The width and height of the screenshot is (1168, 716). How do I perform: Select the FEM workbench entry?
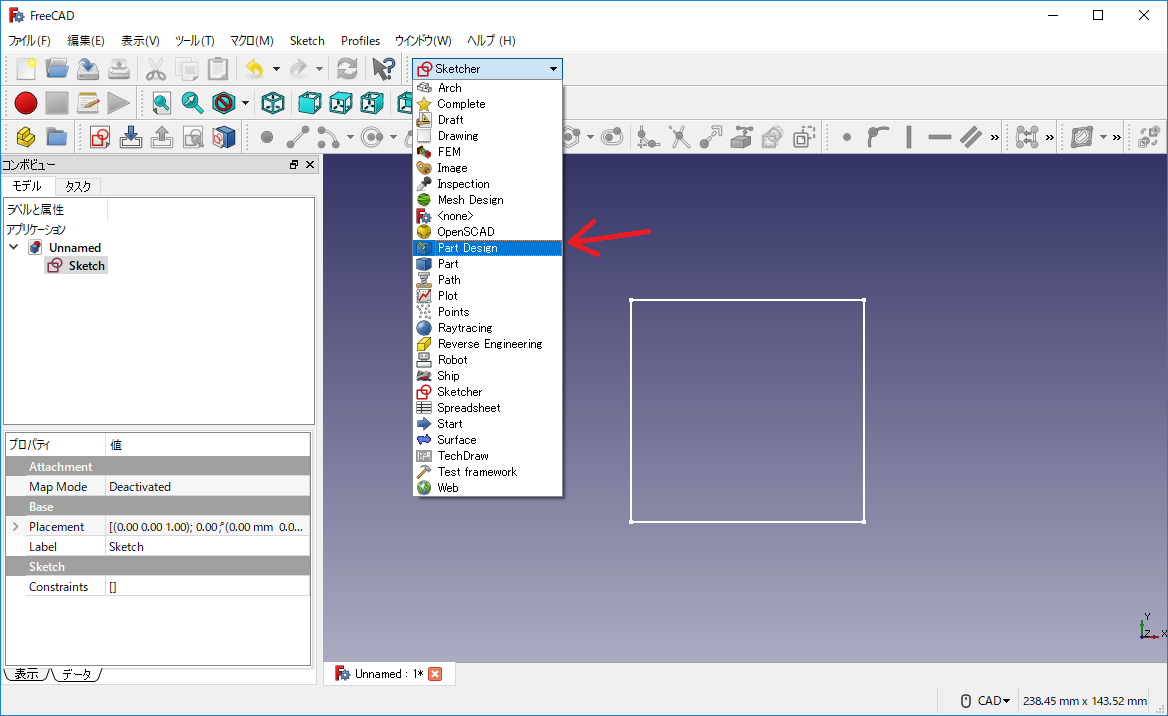pyautogui.click(x=487, y=152)
